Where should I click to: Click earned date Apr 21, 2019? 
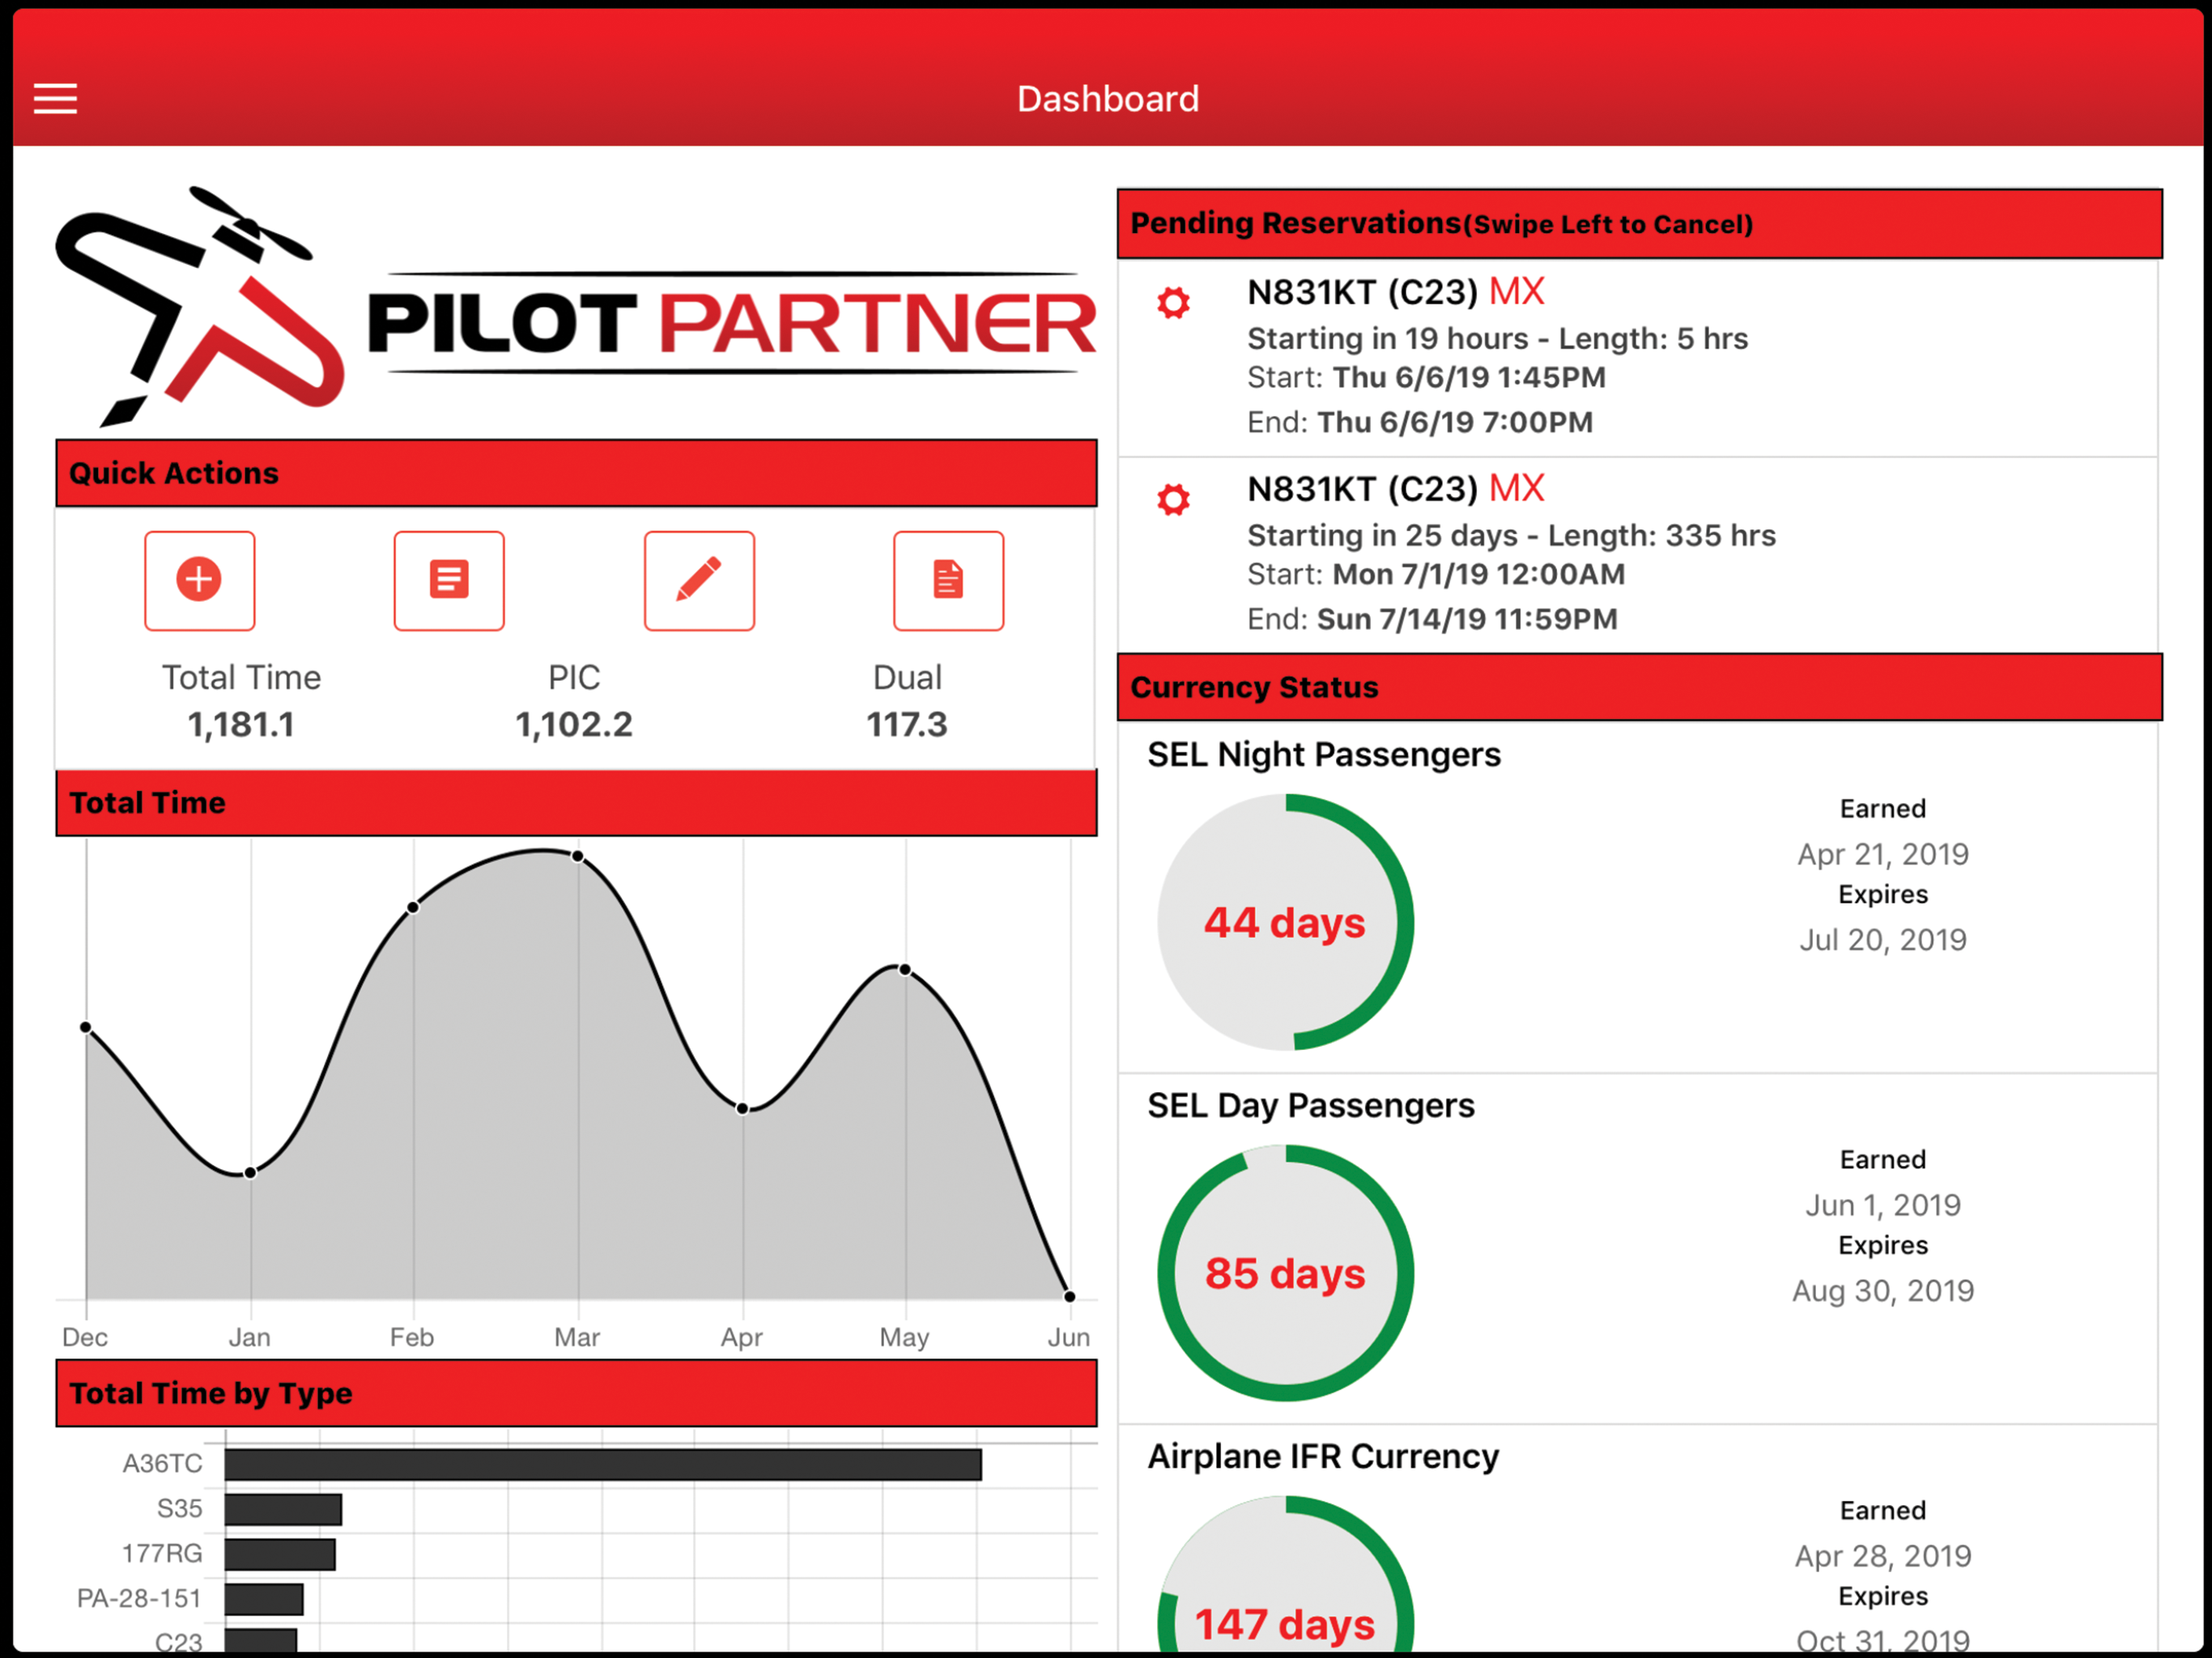[1883, 854]
